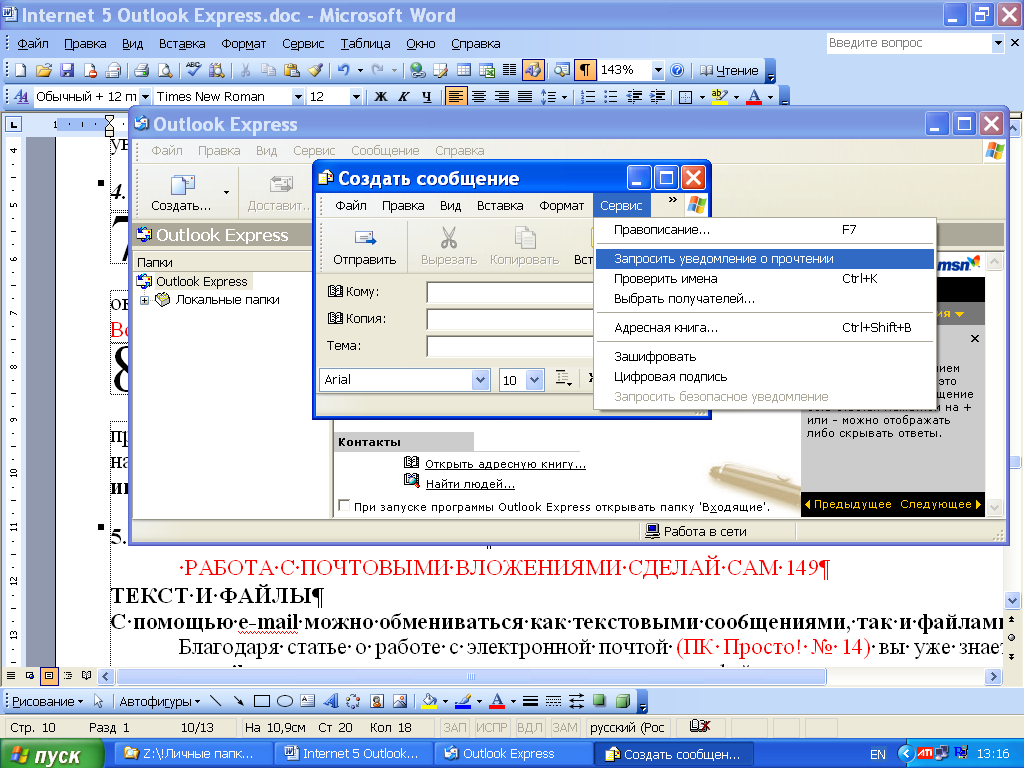Open Word Help question mark icon
This screenshot has height=768, width=1024.
[677, 70]
